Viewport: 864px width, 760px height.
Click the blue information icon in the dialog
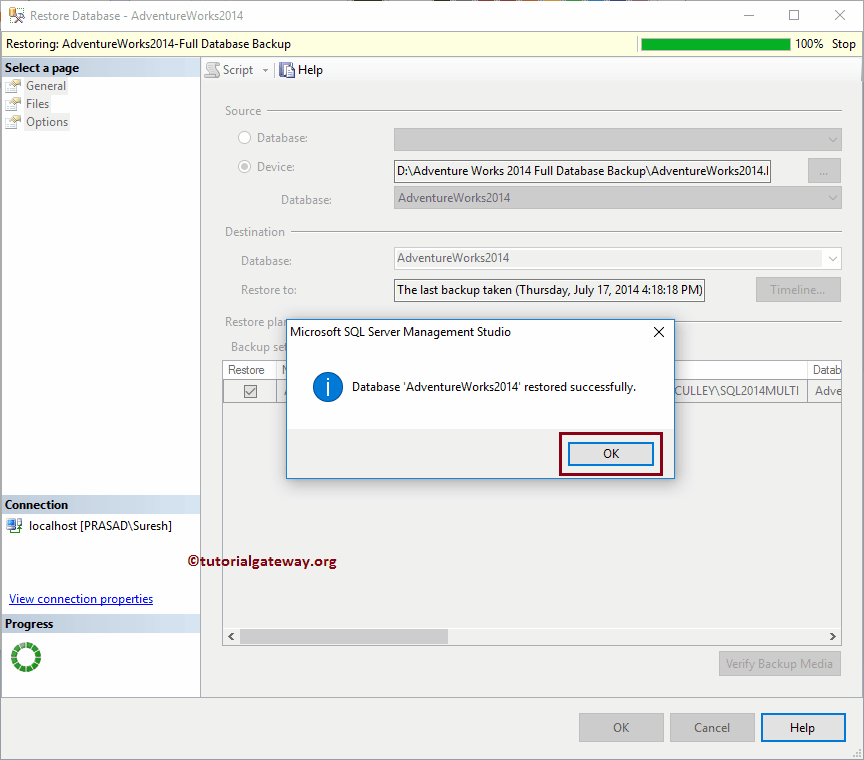[328, 387]
